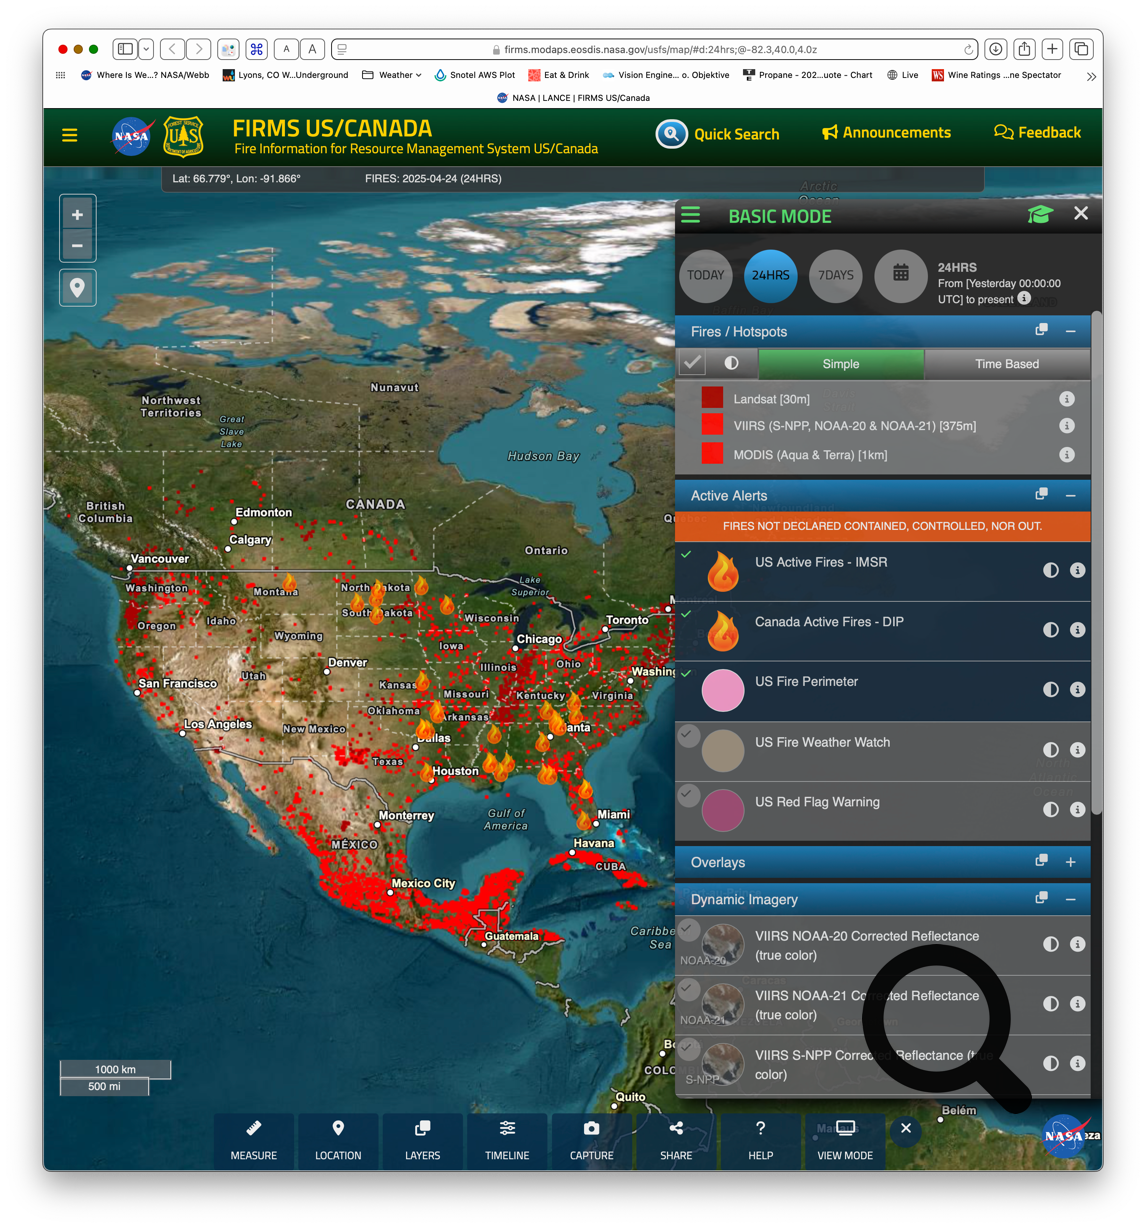Show info for VIIRS 375m layer

pyautogui.click(x=1067, y=426)
